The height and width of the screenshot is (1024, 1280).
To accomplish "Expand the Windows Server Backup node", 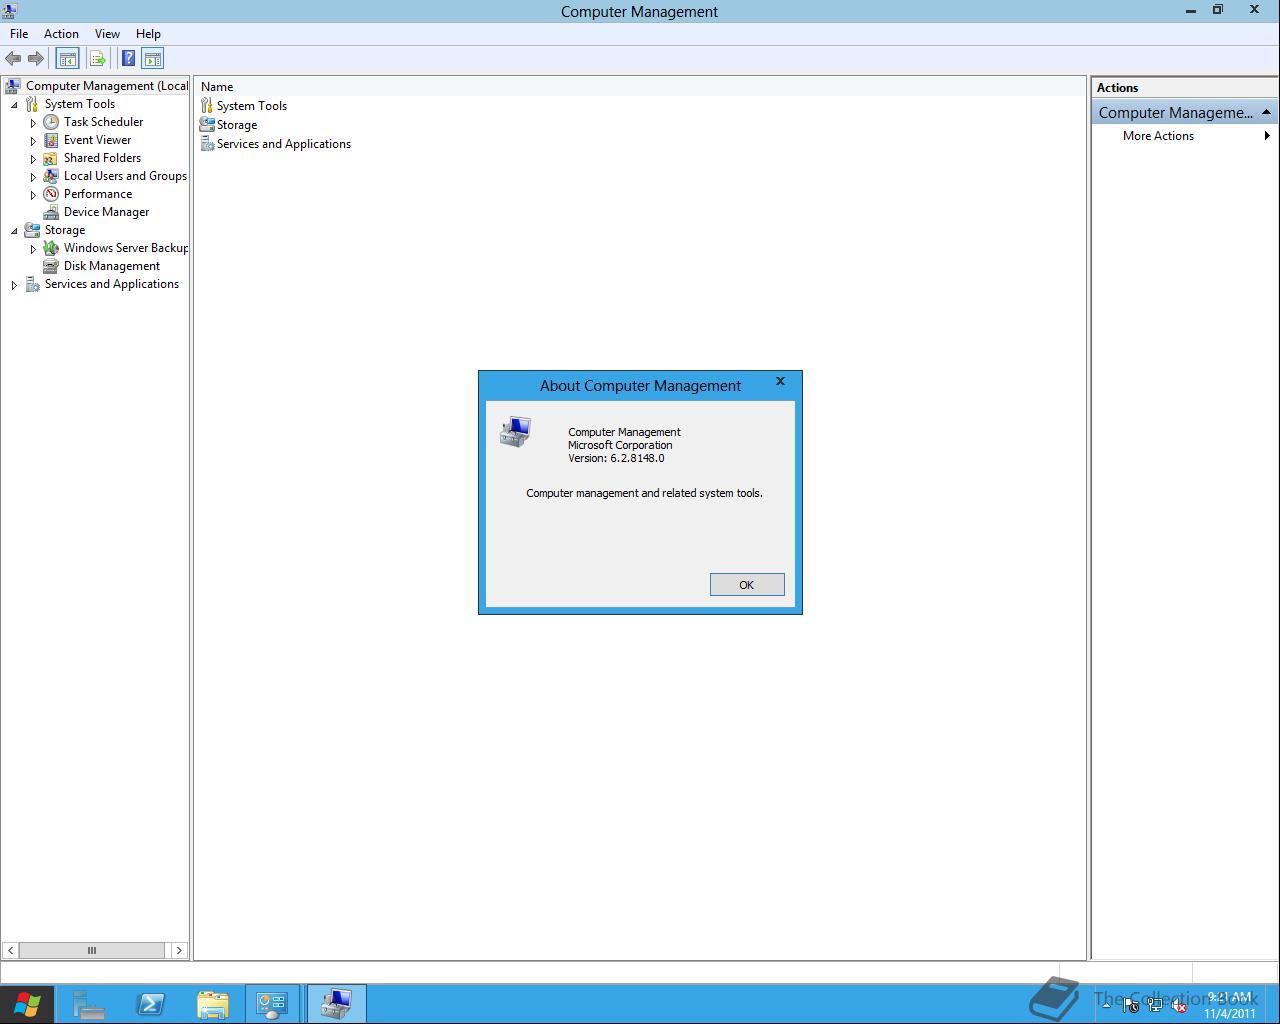I will coord(33,249).
